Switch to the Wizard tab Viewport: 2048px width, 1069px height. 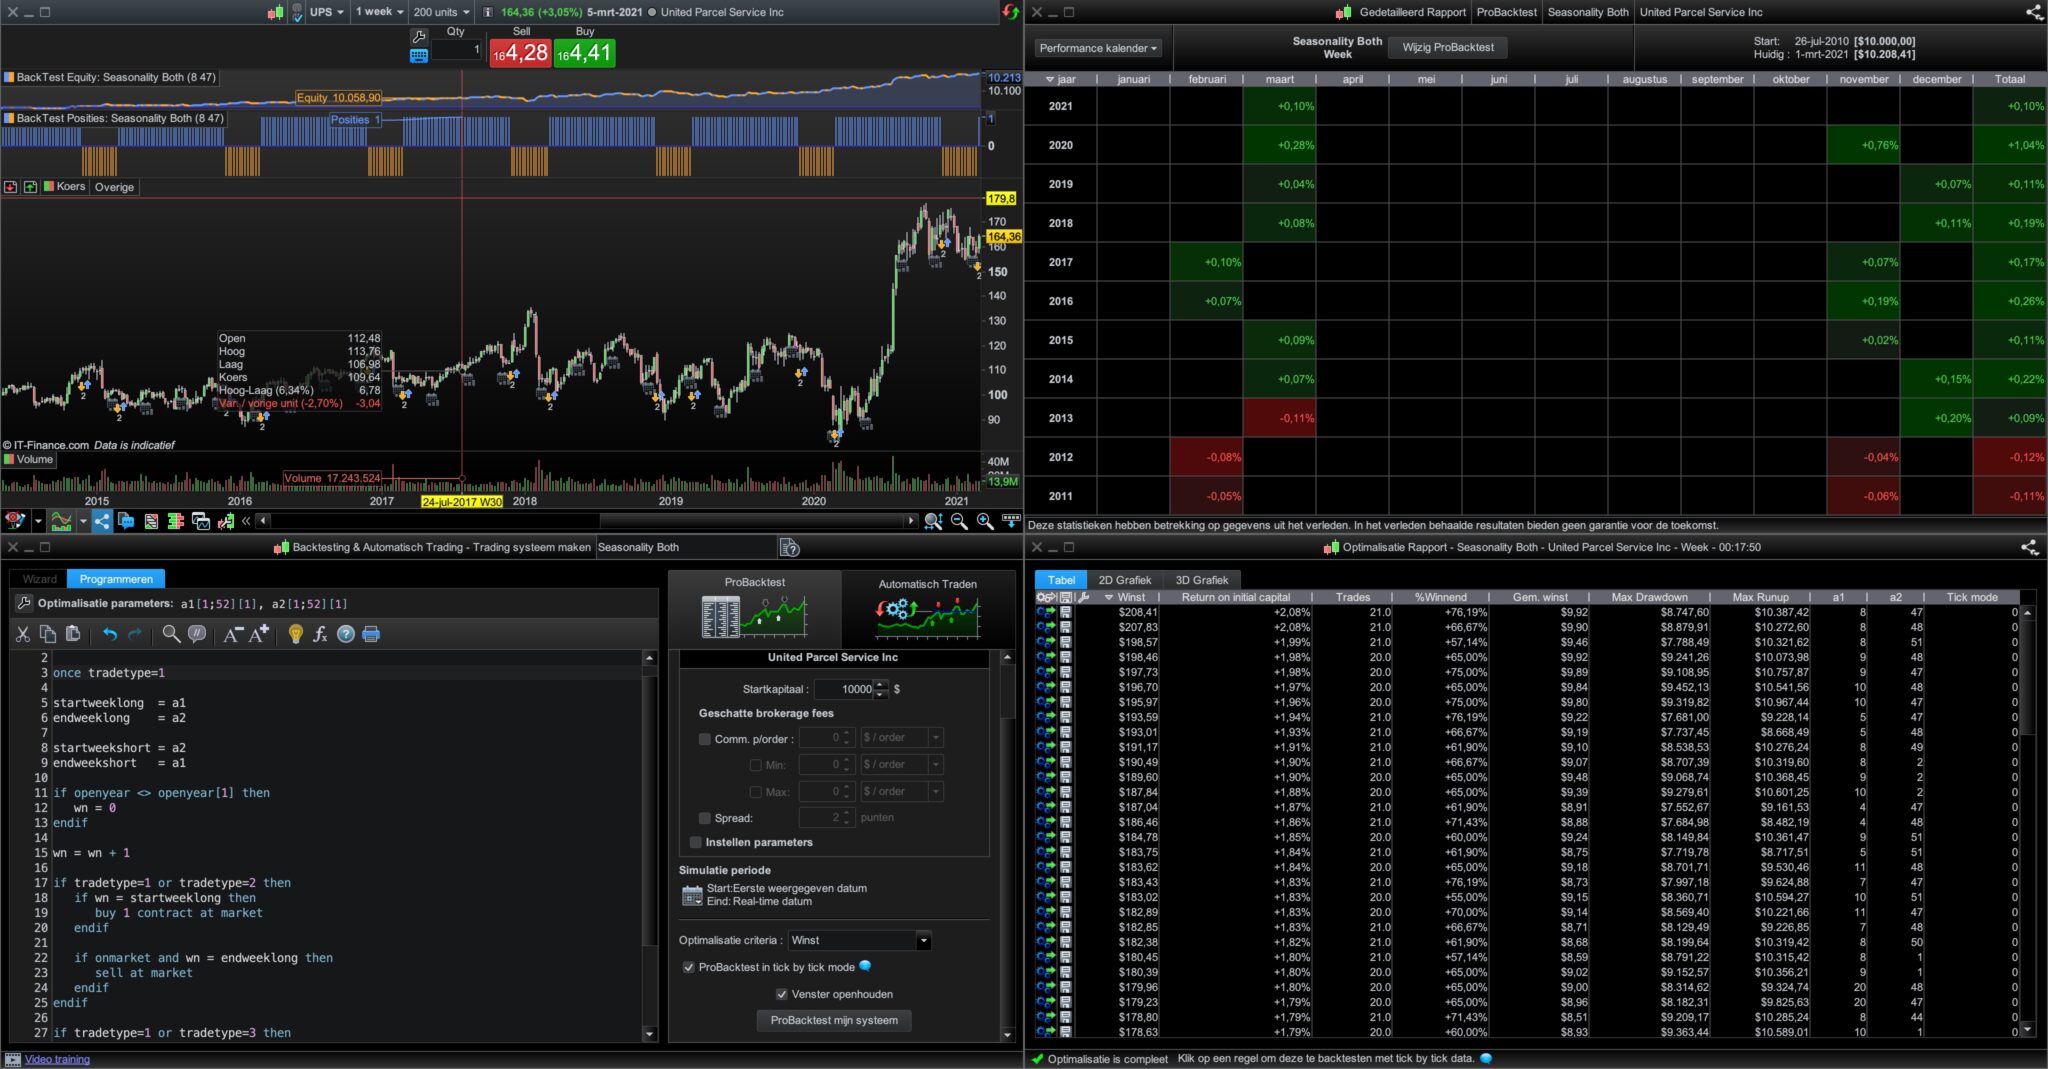[x=40, y=579]
